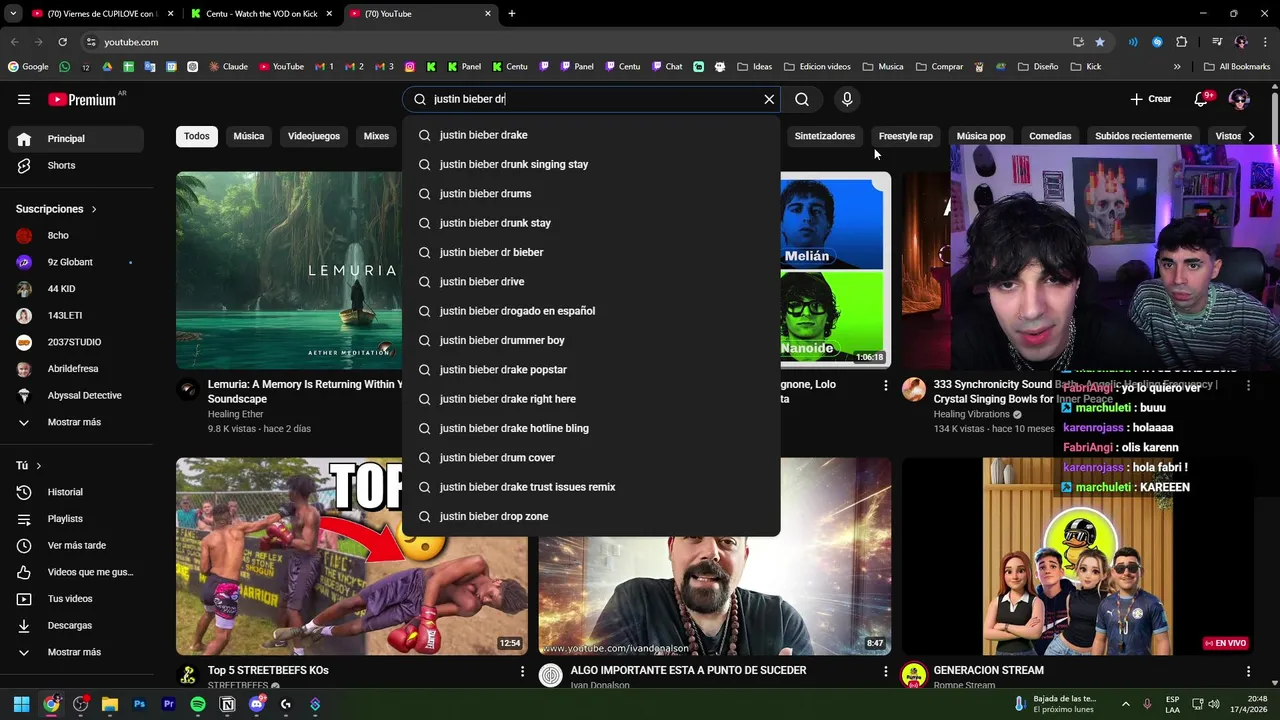1280x720 pixels.
Task: Expand the Suscripciones section
Action: tap(56, 209)
